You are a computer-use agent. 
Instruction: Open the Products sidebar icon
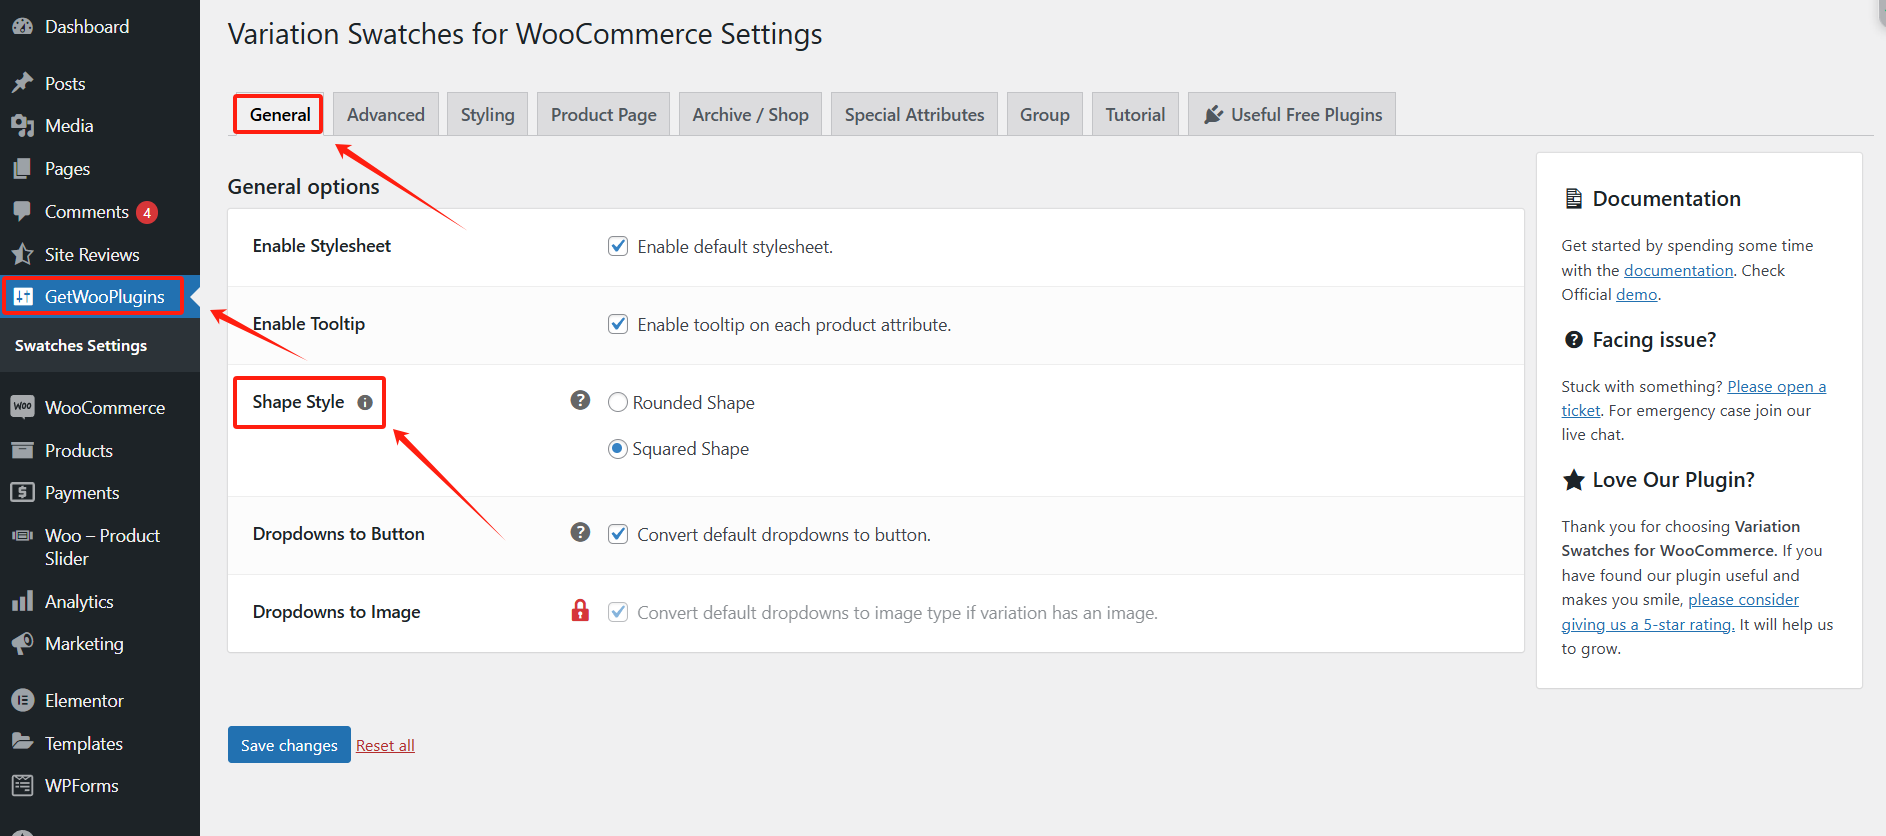coord(22,450)
